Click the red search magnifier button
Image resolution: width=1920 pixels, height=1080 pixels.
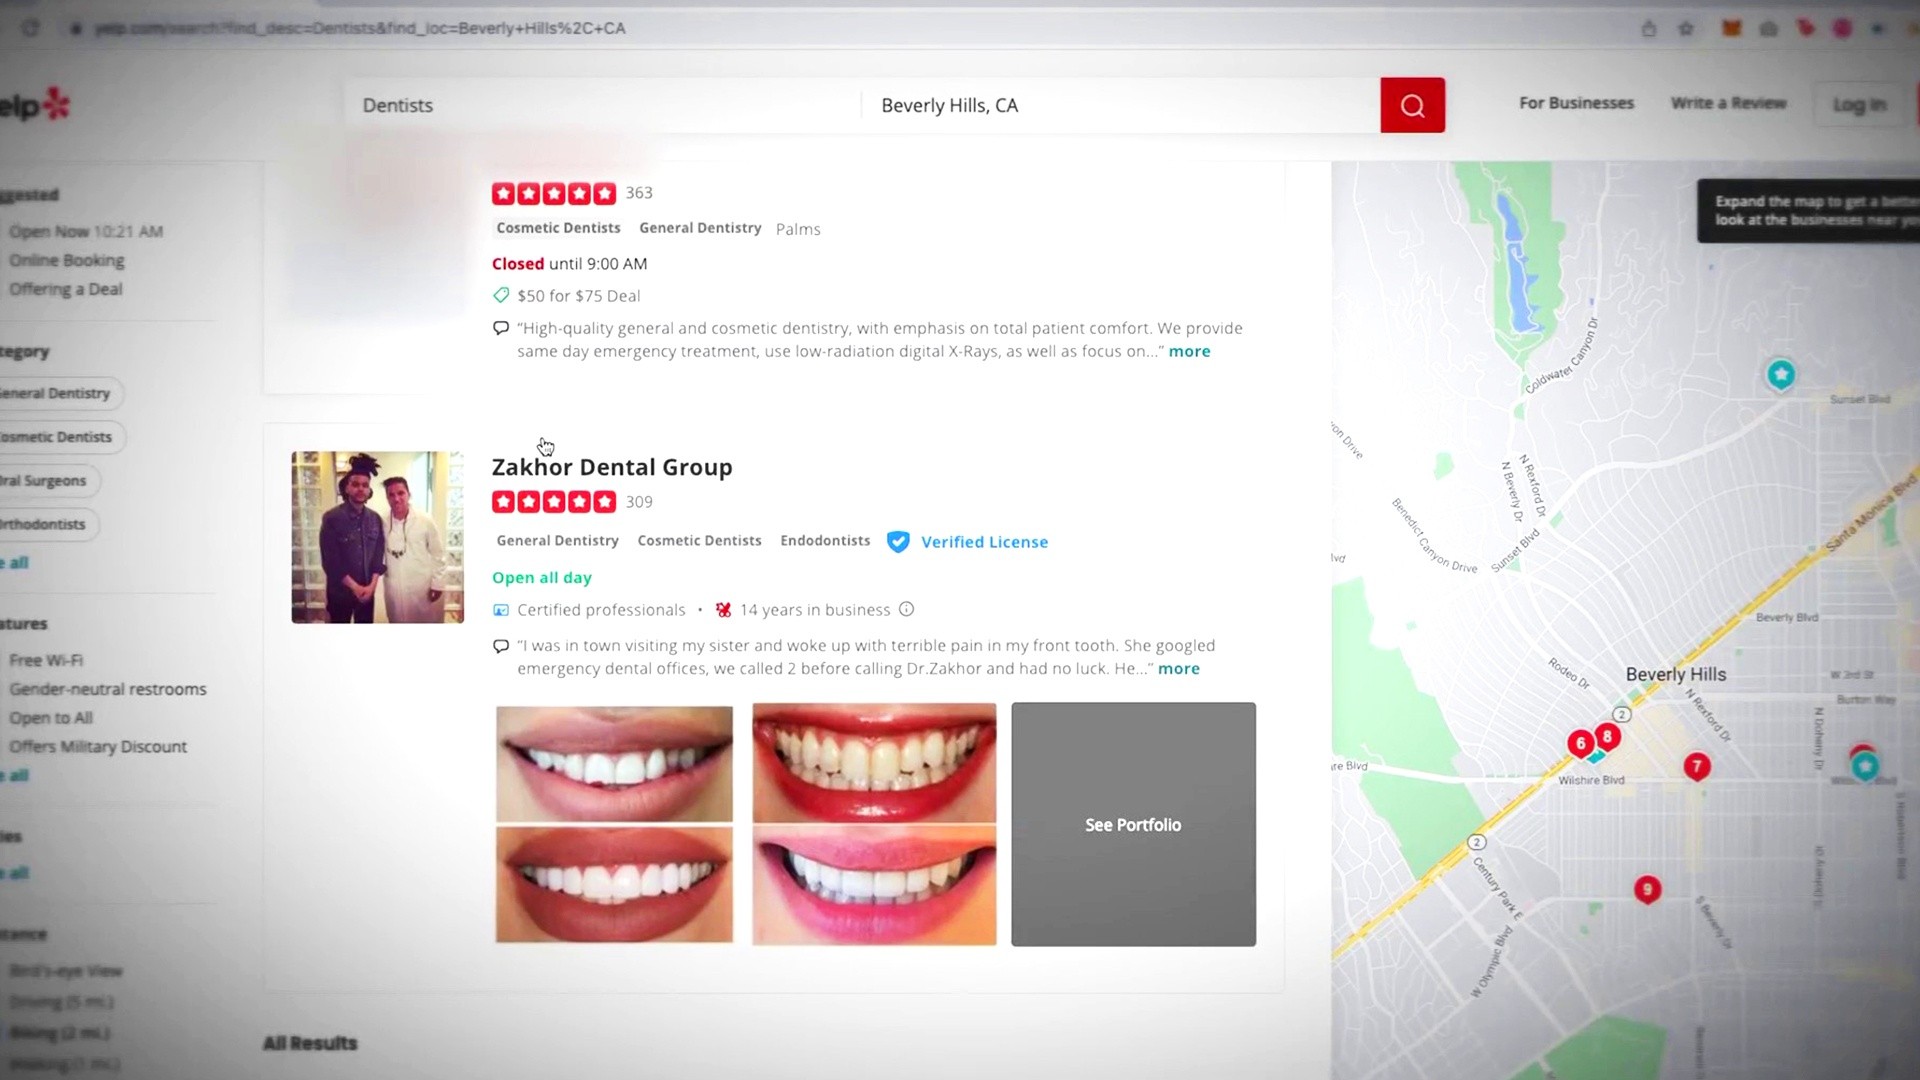(x=1412, y=105)
